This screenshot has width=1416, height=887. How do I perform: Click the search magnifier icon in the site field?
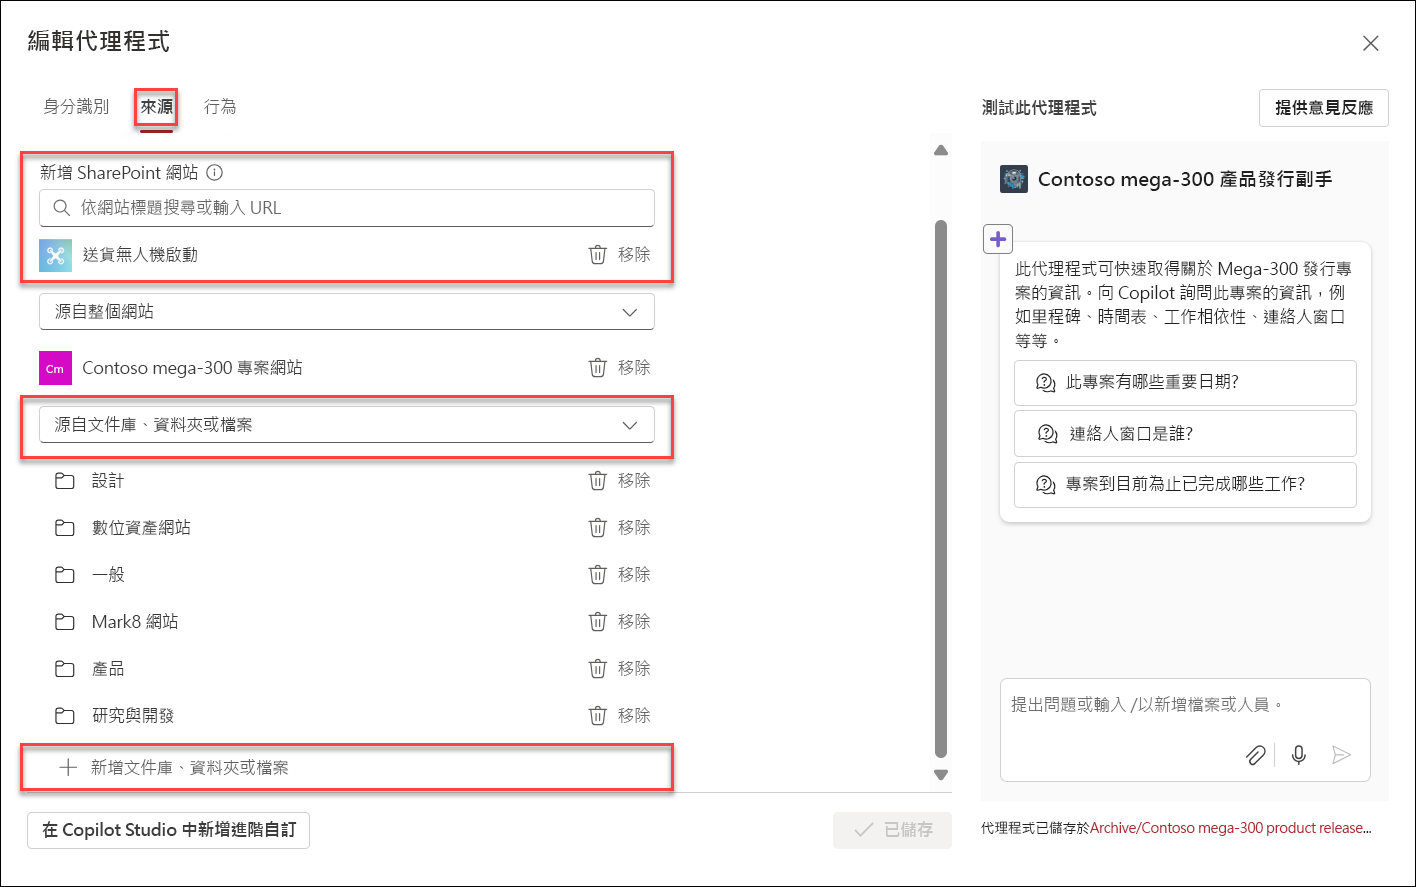pyautogui.click(x=61, y=208)
